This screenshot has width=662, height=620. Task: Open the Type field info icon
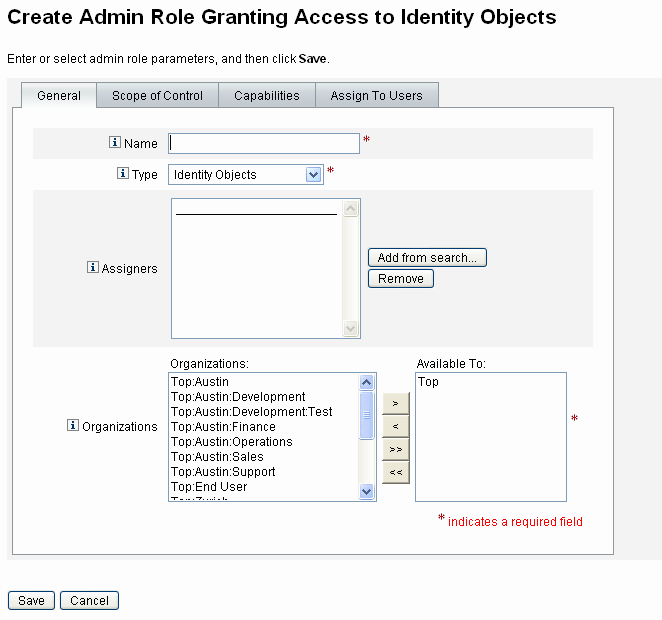[x=122, y=173]
